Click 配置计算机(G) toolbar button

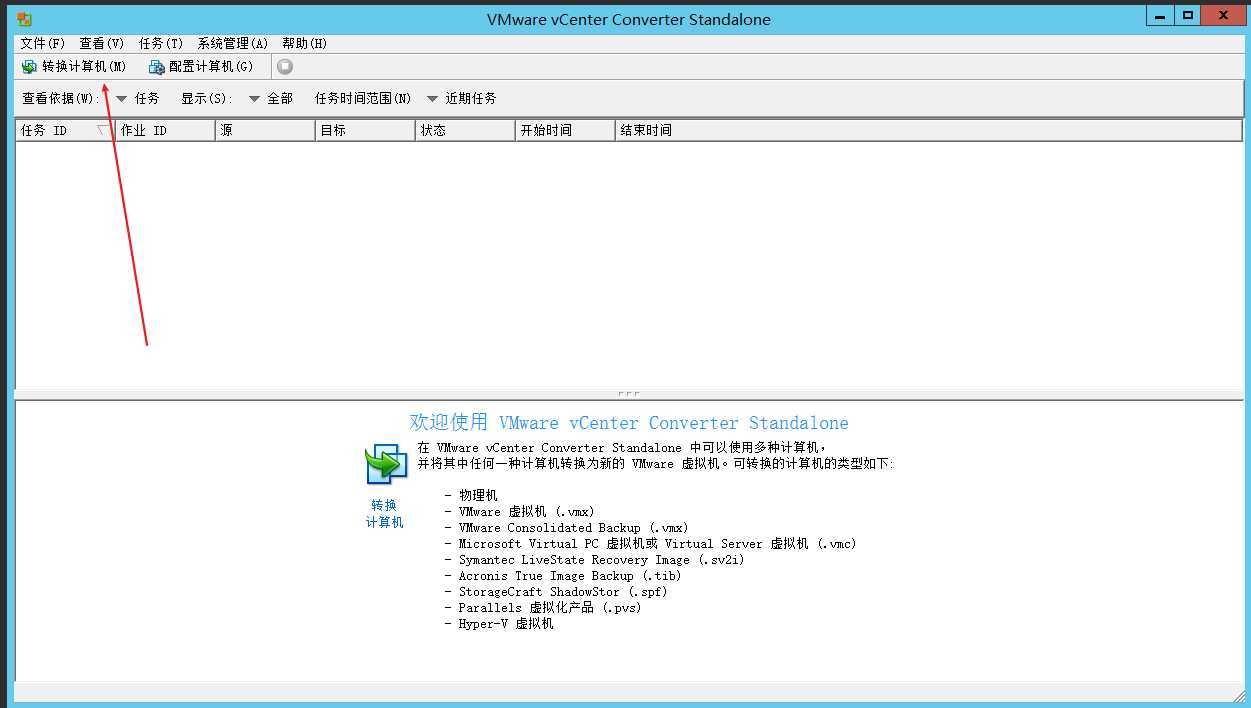click(201, 67)
